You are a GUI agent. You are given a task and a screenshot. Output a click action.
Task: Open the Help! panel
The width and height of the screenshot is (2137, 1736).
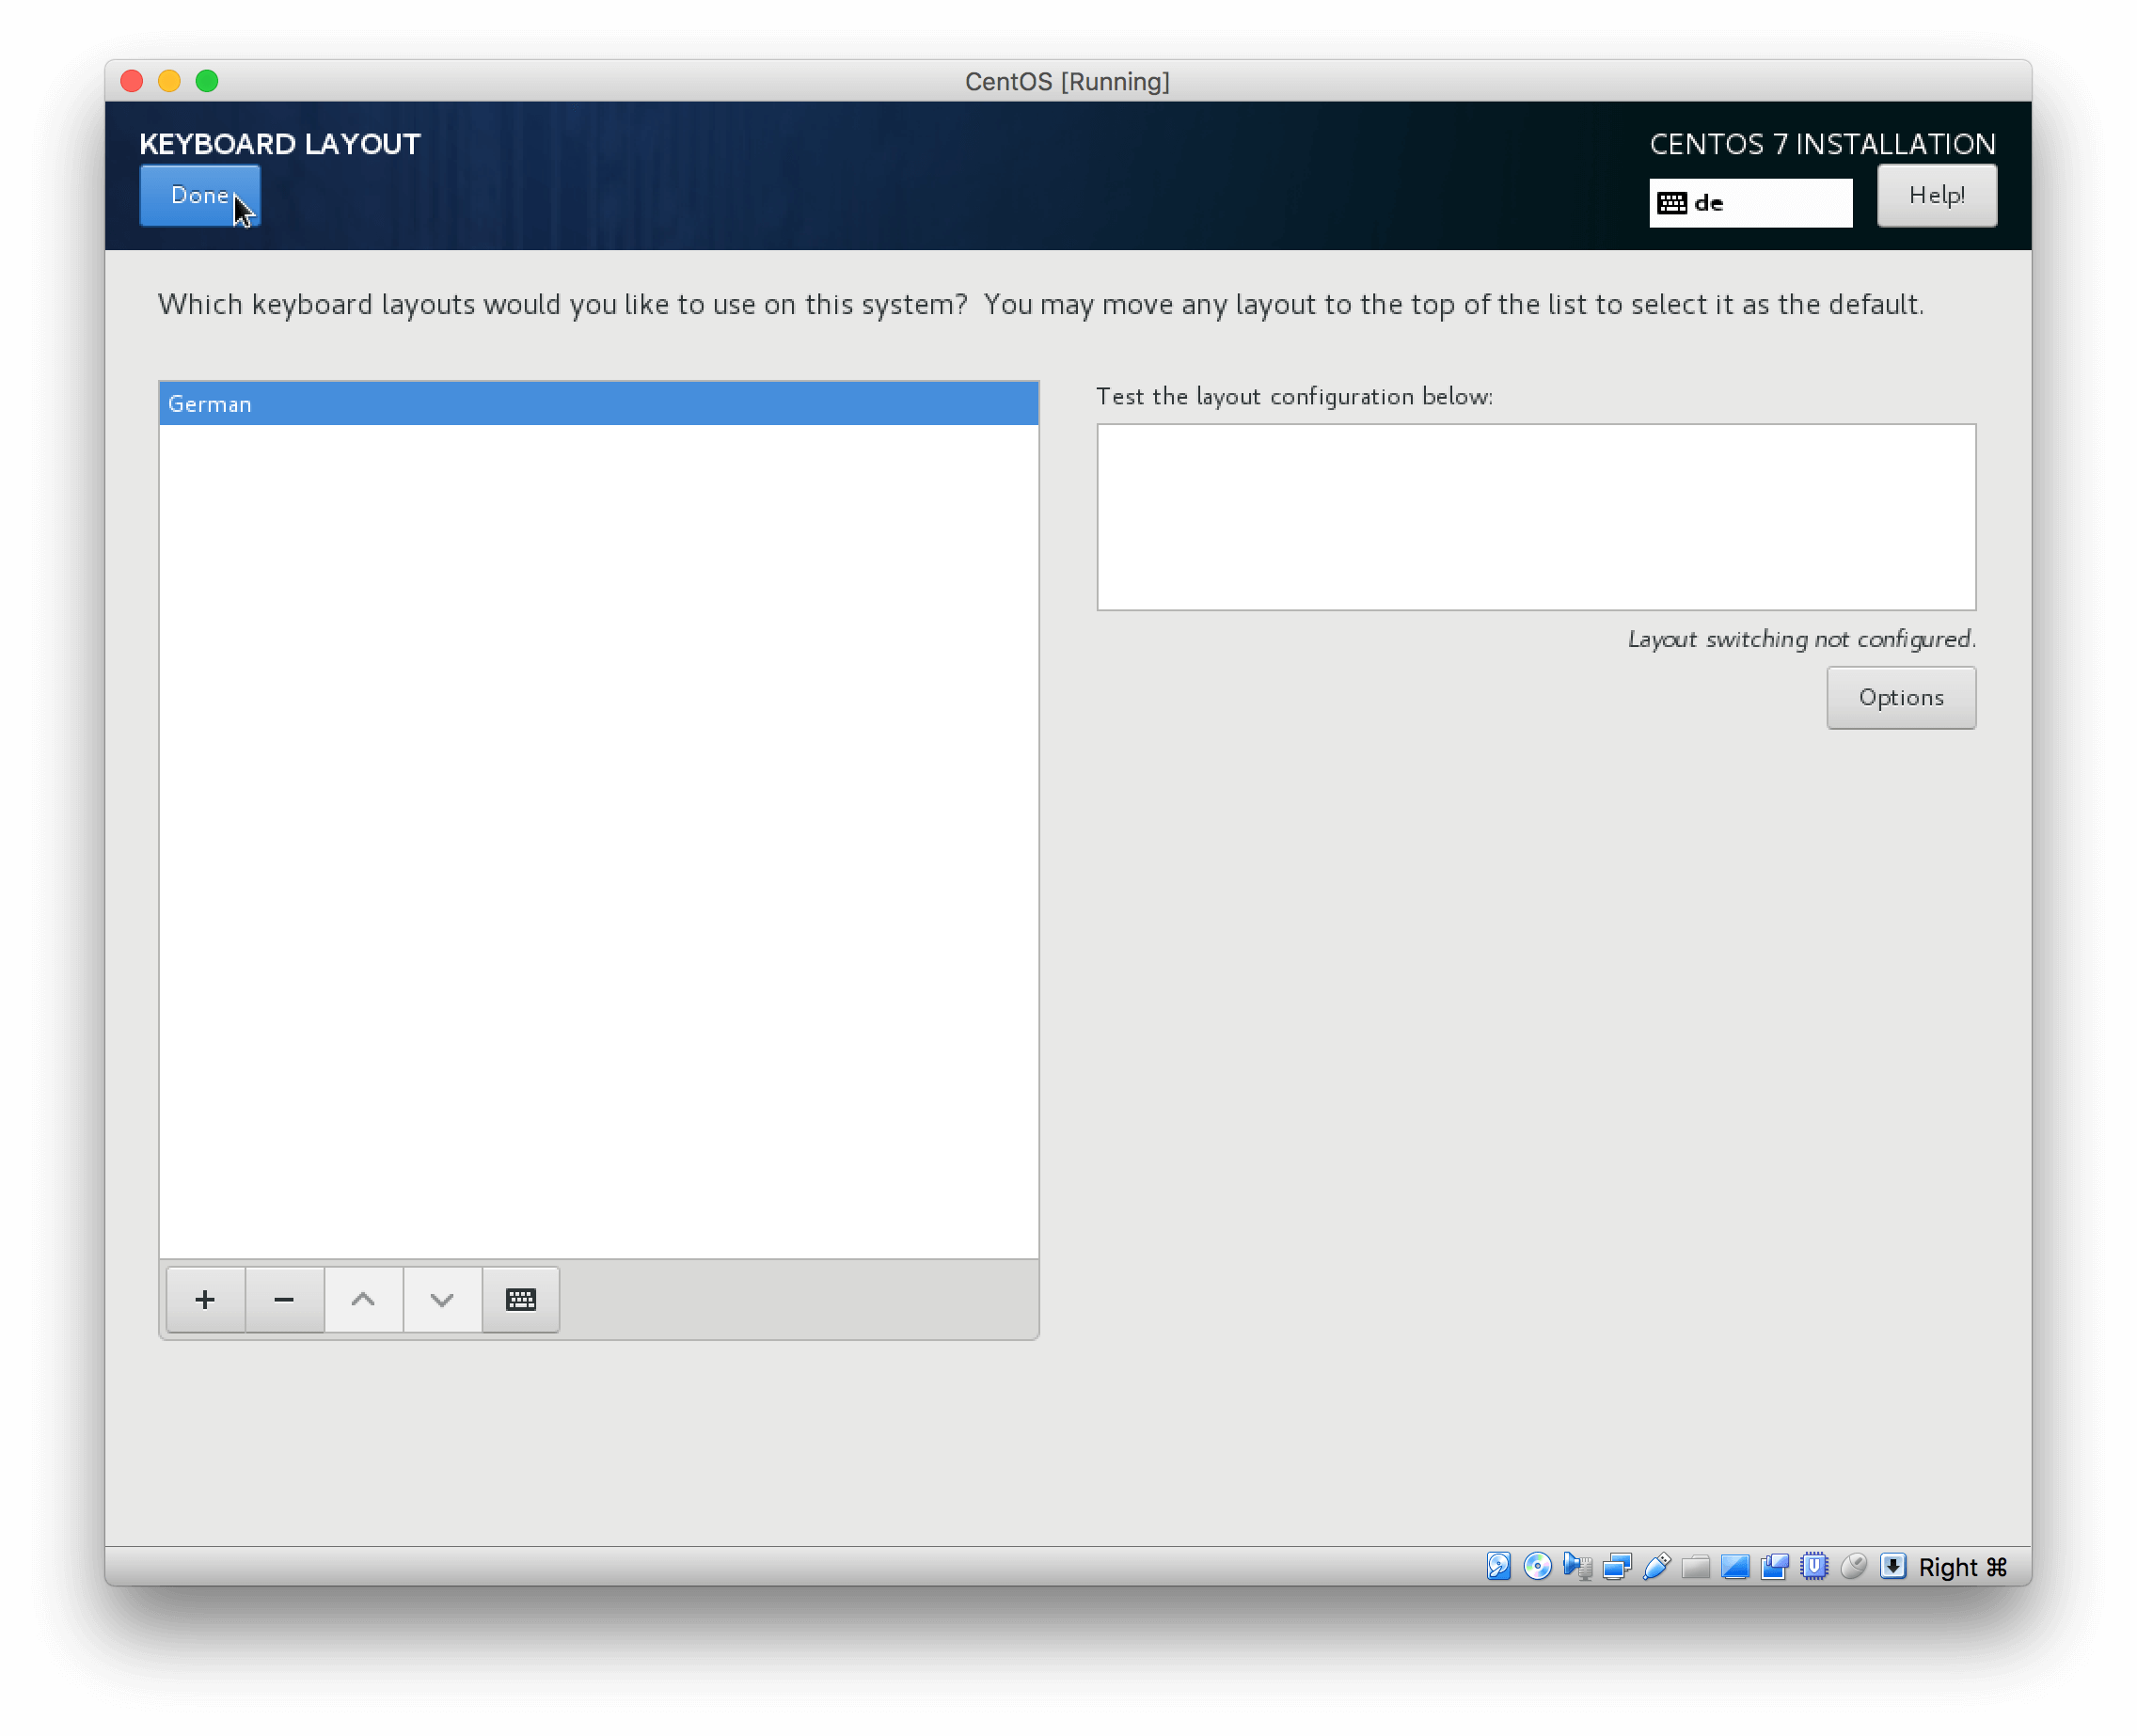1936,195
